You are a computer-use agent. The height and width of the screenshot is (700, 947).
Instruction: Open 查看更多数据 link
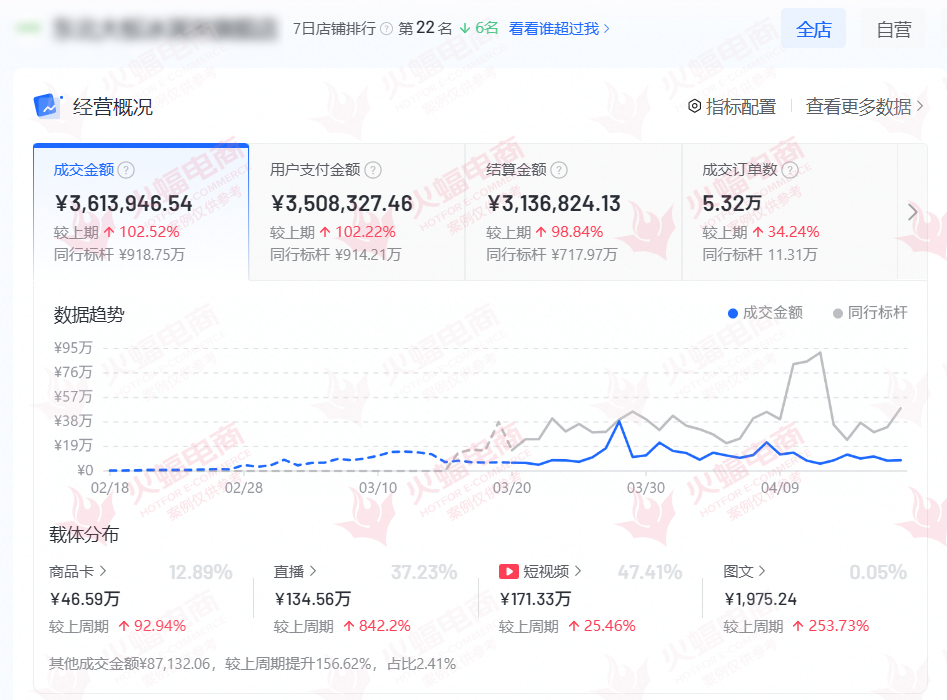coord(864,107)
